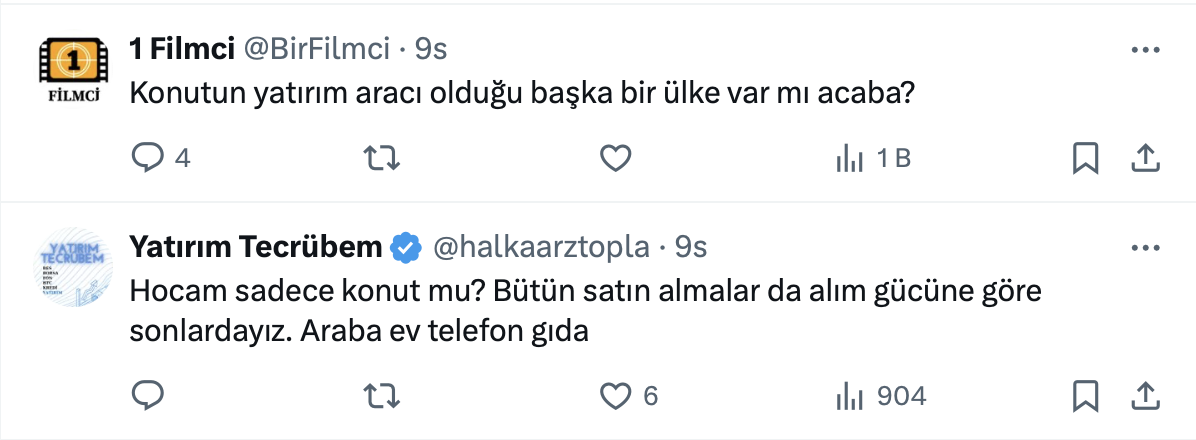Screen dimensions: 1196x440
Task: Open 1 Filmci profile picture
Action: point(72,72)
